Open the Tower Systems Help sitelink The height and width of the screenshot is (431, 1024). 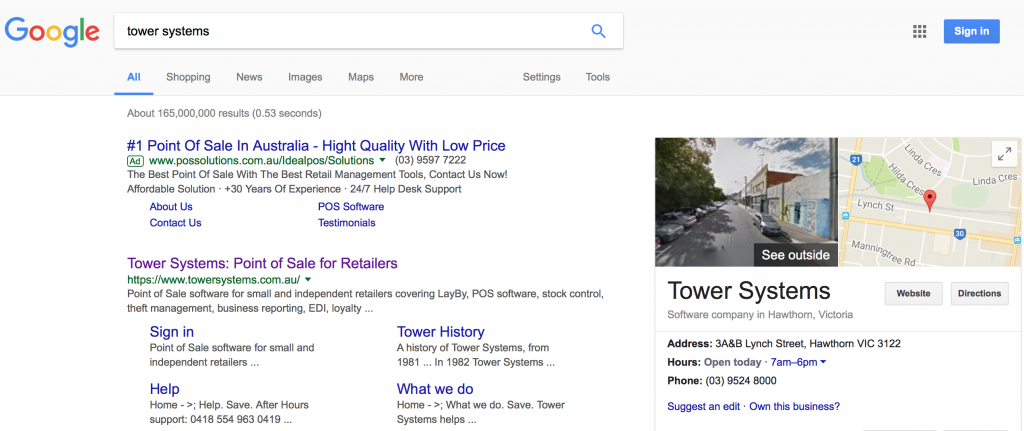tap(165, 389)
